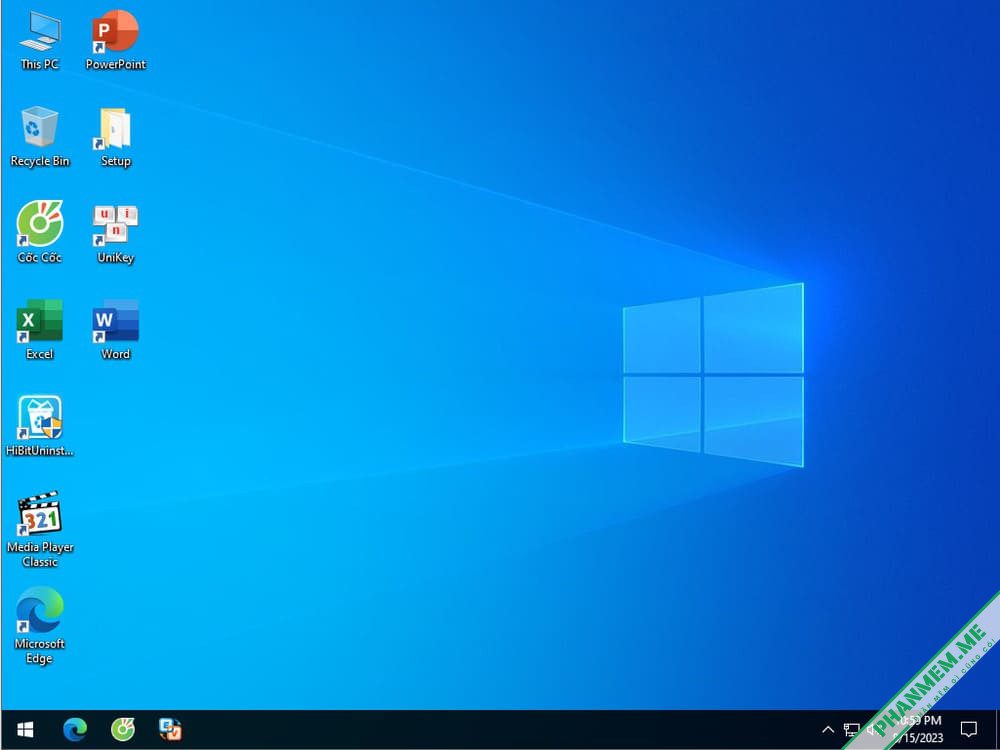
Task: Launch Cốc Cốc browser from the taskbar
Action: (122, 729)
